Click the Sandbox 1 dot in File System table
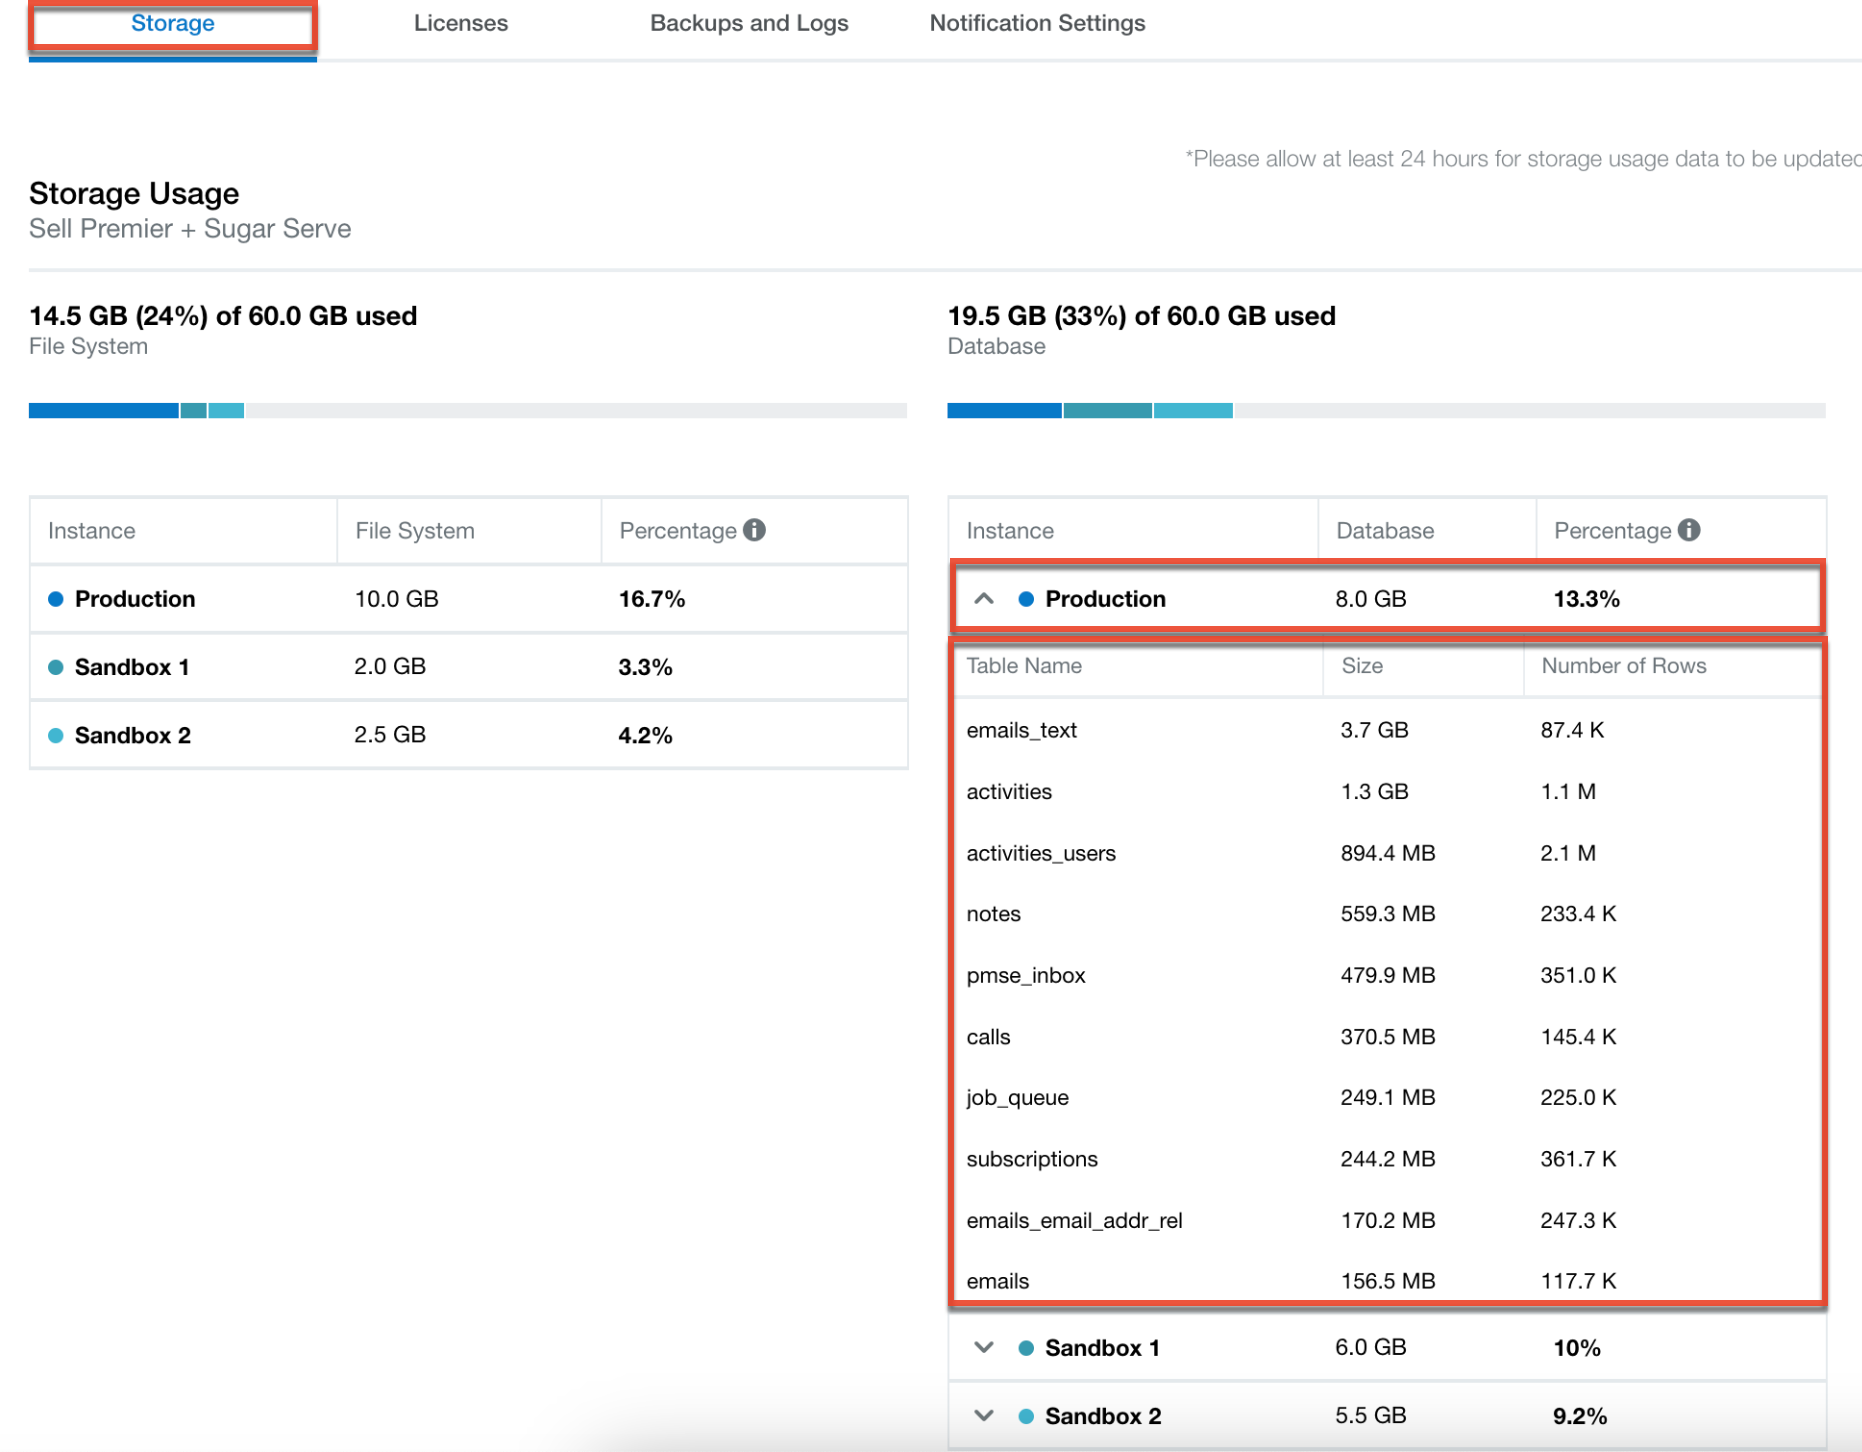Screen dimensions: 1862x1452 click(x=56, y=667)
